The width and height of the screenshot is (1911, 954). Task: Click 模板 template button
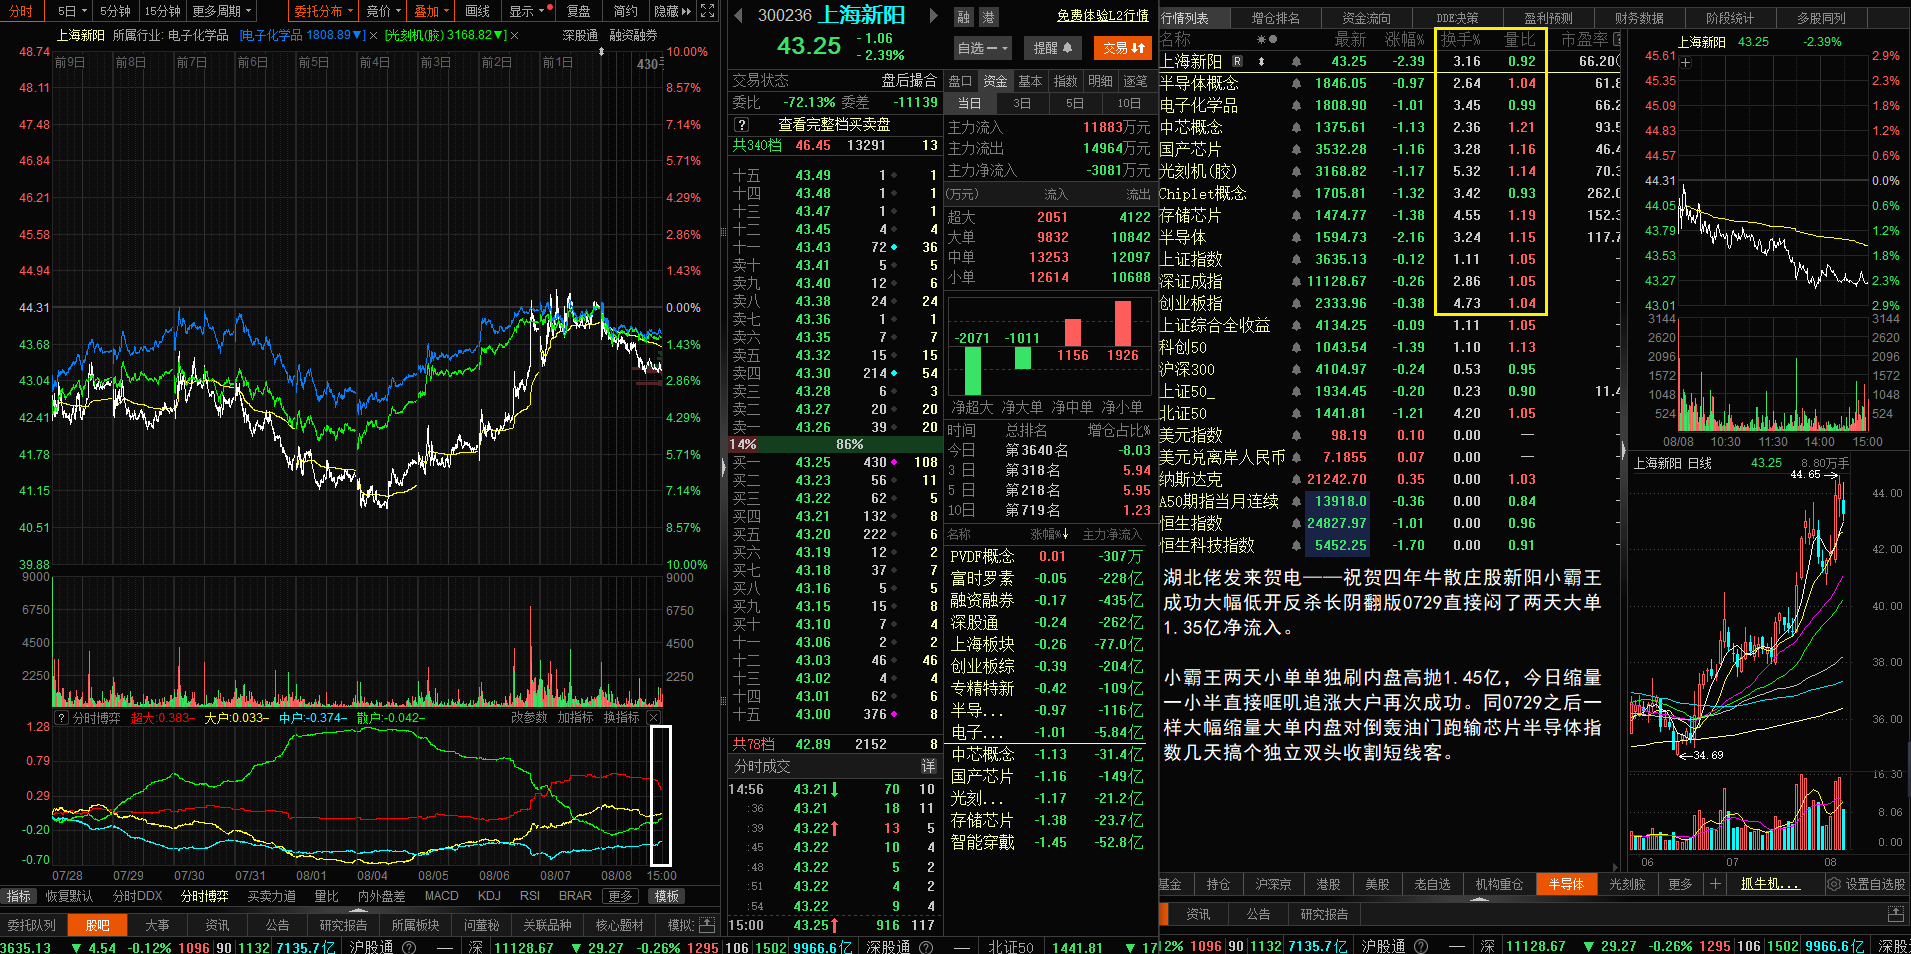(667, 896)
